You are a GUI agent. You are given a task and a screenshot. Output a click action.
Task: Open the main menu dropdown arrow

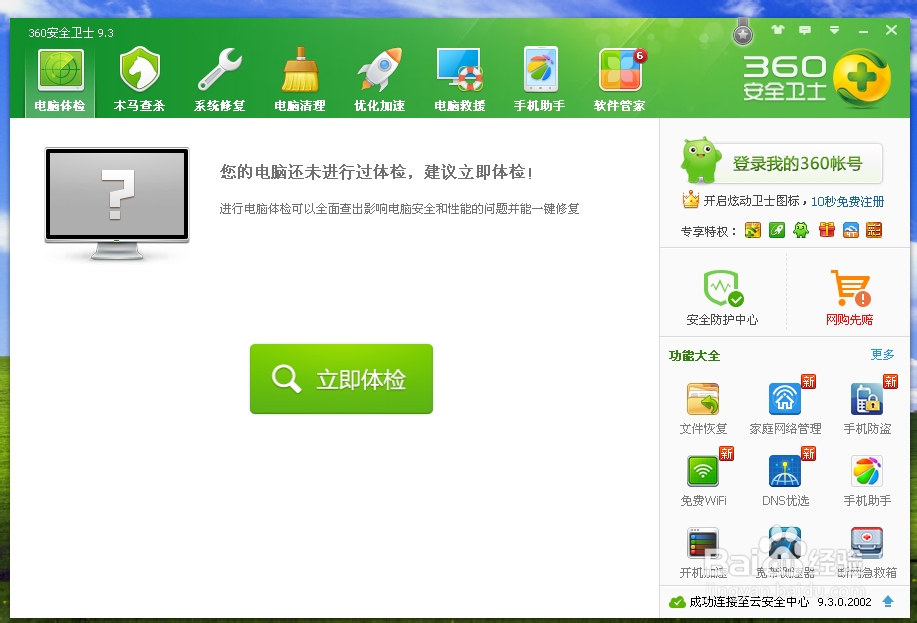coord(835,30)
